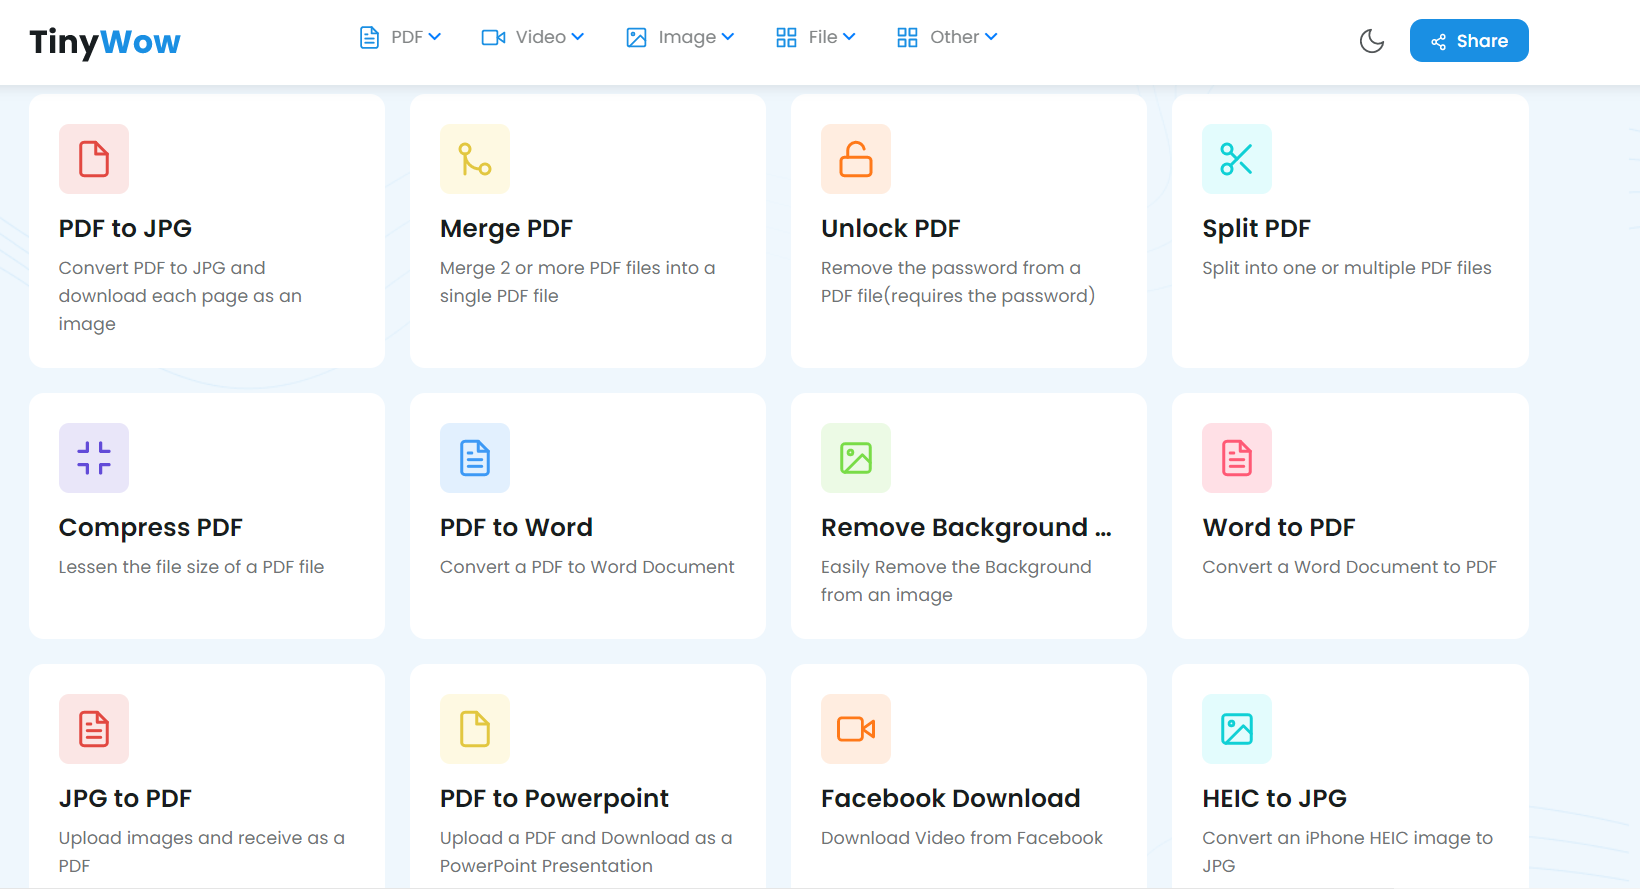Viewport: 1640px width, 889px height.
Task: Click 'Merge 2 or more PDF files' description
Action: (x=578, y=282)
